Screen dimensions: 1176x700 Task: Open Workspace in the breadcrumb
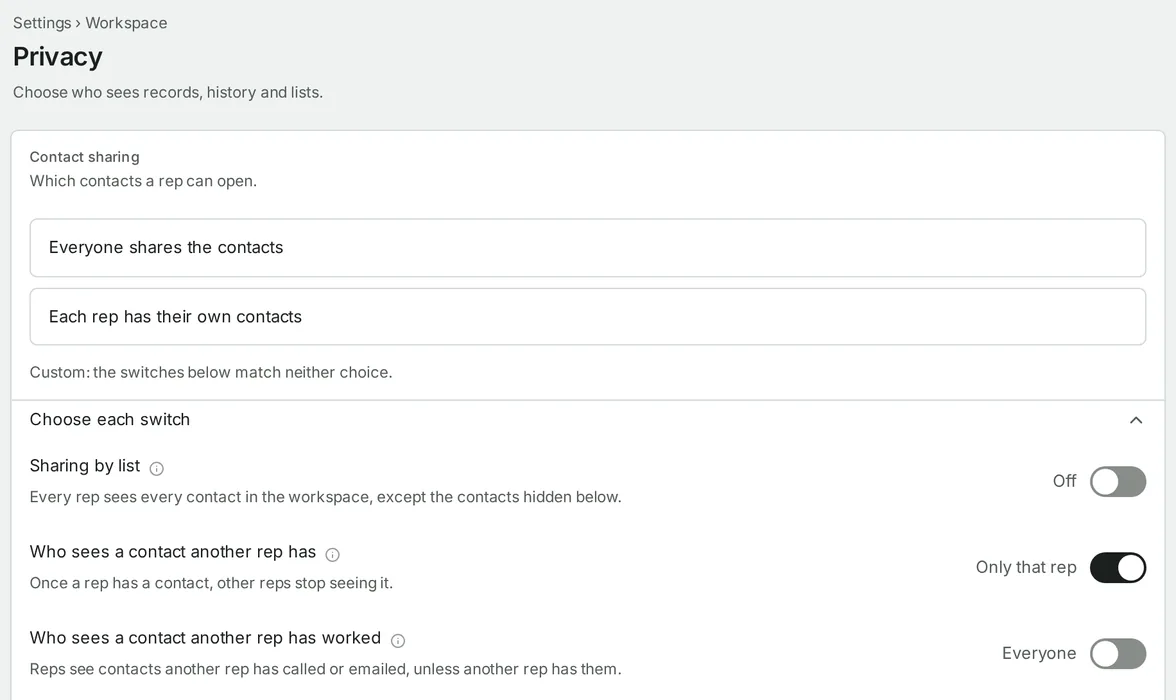126,23
